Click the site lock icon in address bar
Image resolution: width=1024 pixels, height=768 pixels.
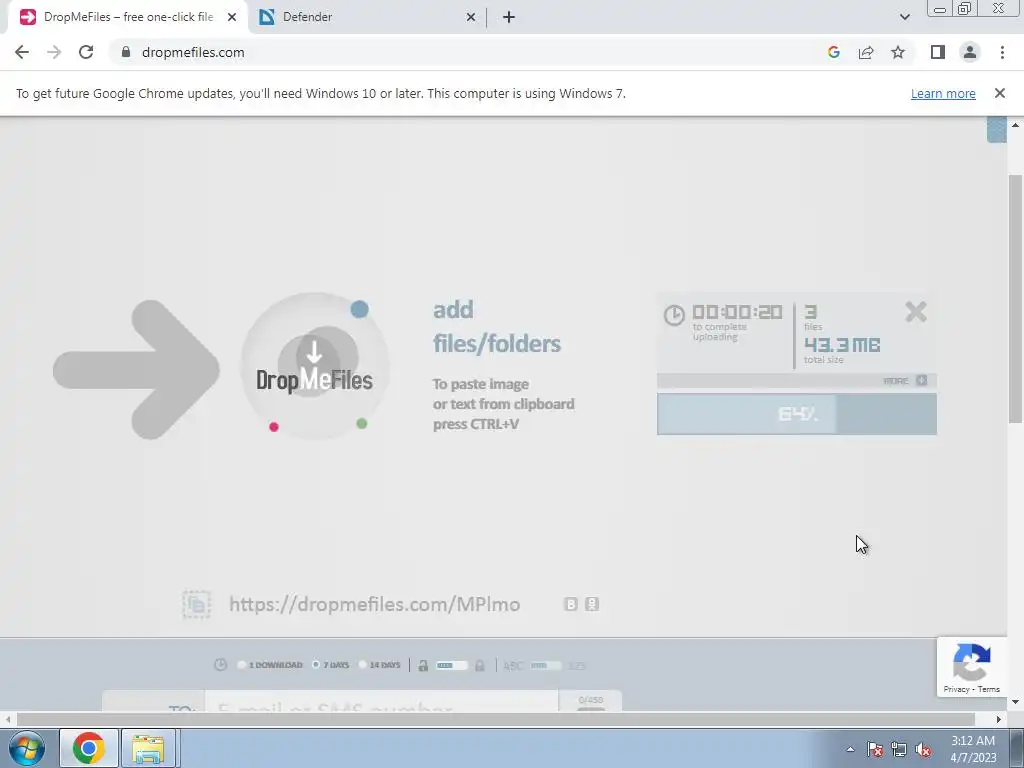pyautogui.click(x=126, y=52)
